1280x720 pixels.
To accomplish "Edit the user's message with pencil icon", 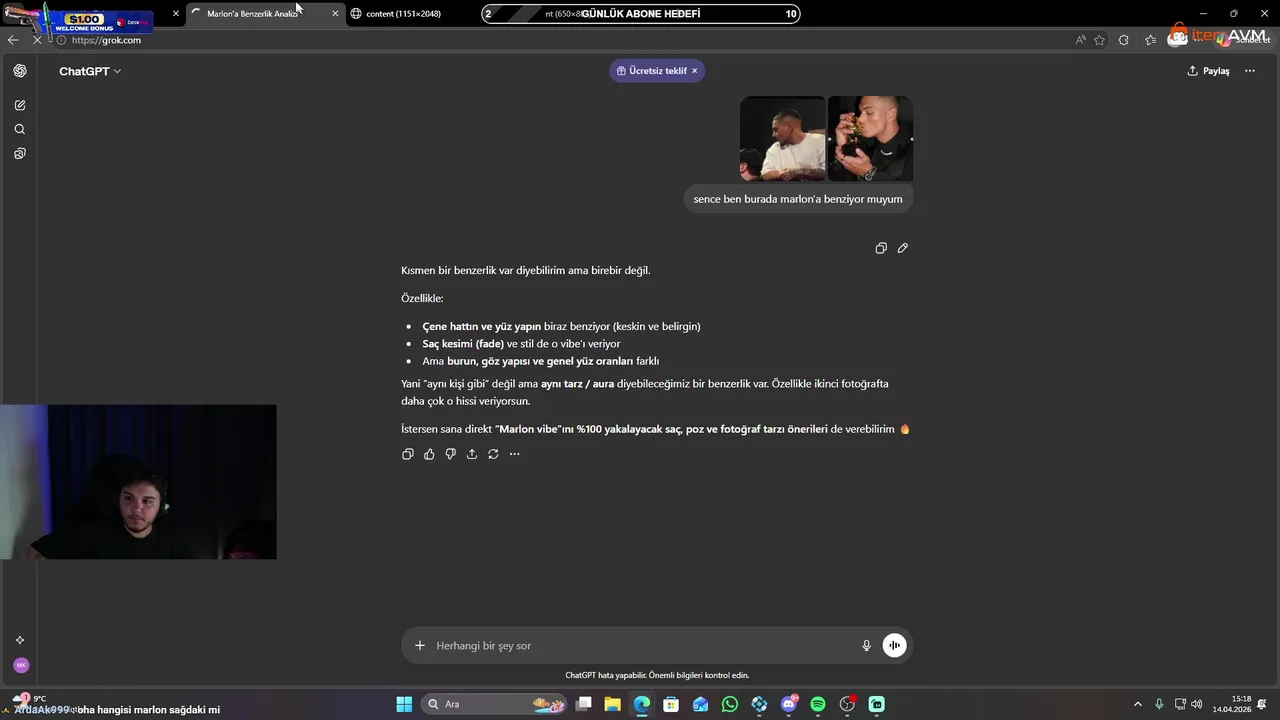I will tap(903, 248).
